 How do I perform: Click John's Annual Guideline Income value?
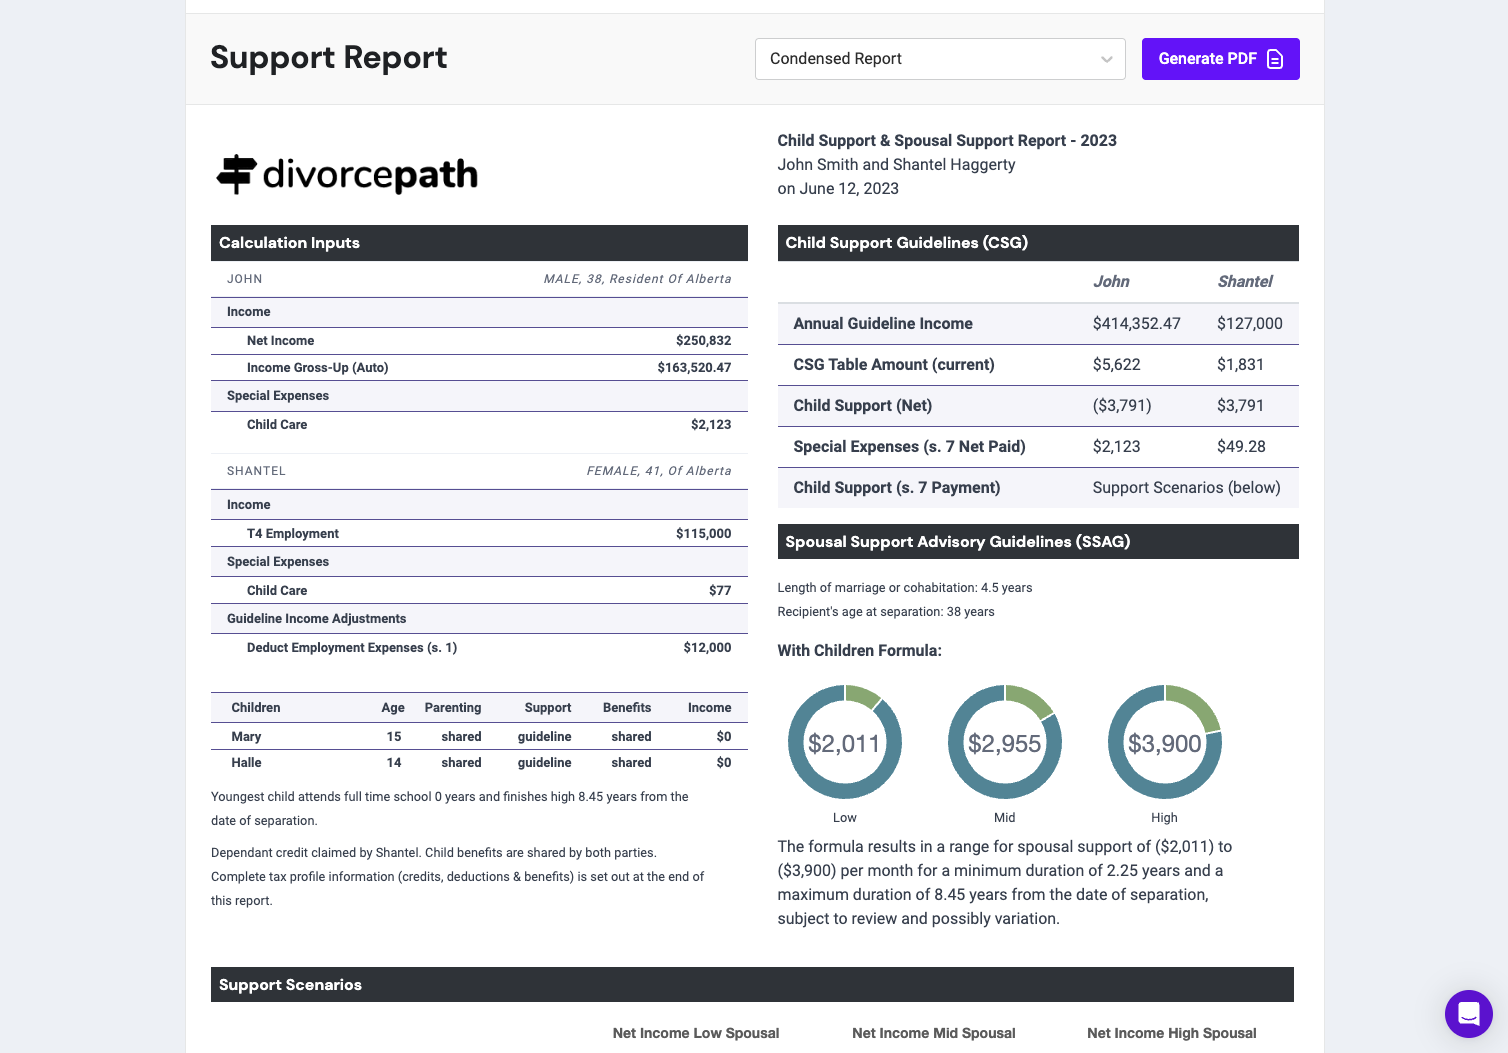coord(1136,324)
